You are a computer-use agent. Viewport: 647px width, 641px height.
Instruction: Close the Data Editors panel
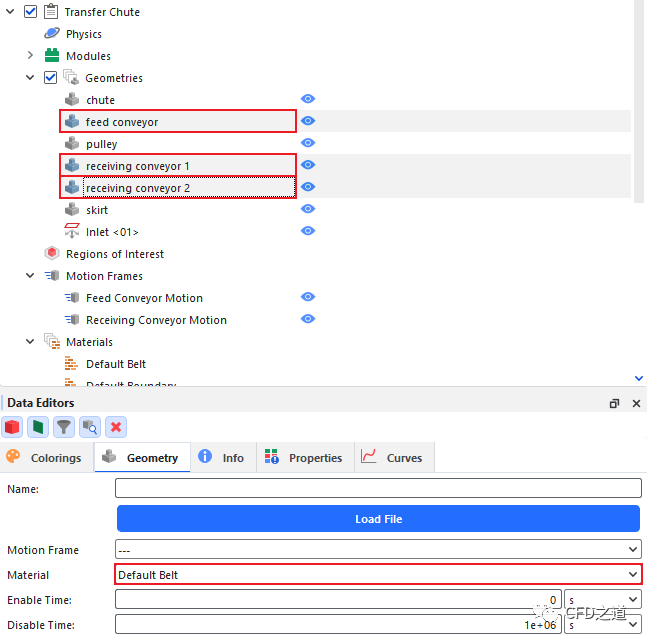tap(636, 403)
